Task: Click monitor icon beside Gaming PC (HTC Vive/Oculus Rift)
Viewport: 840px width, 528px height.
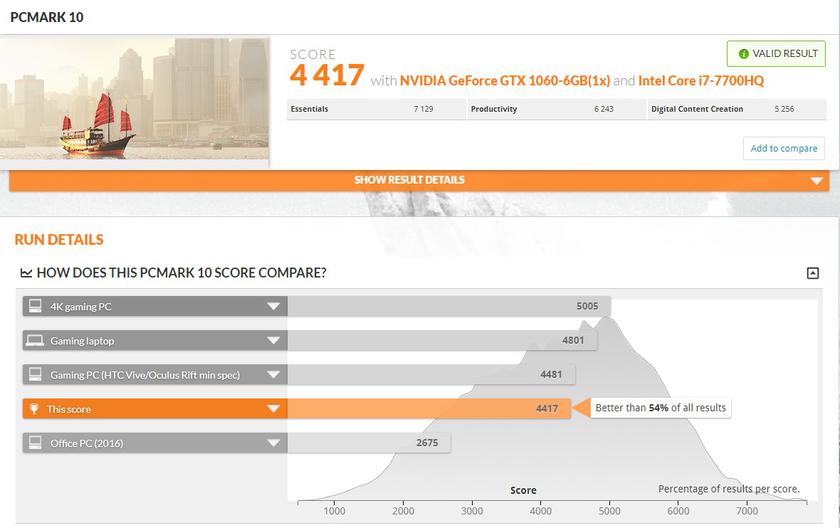Action: point(35,375)
